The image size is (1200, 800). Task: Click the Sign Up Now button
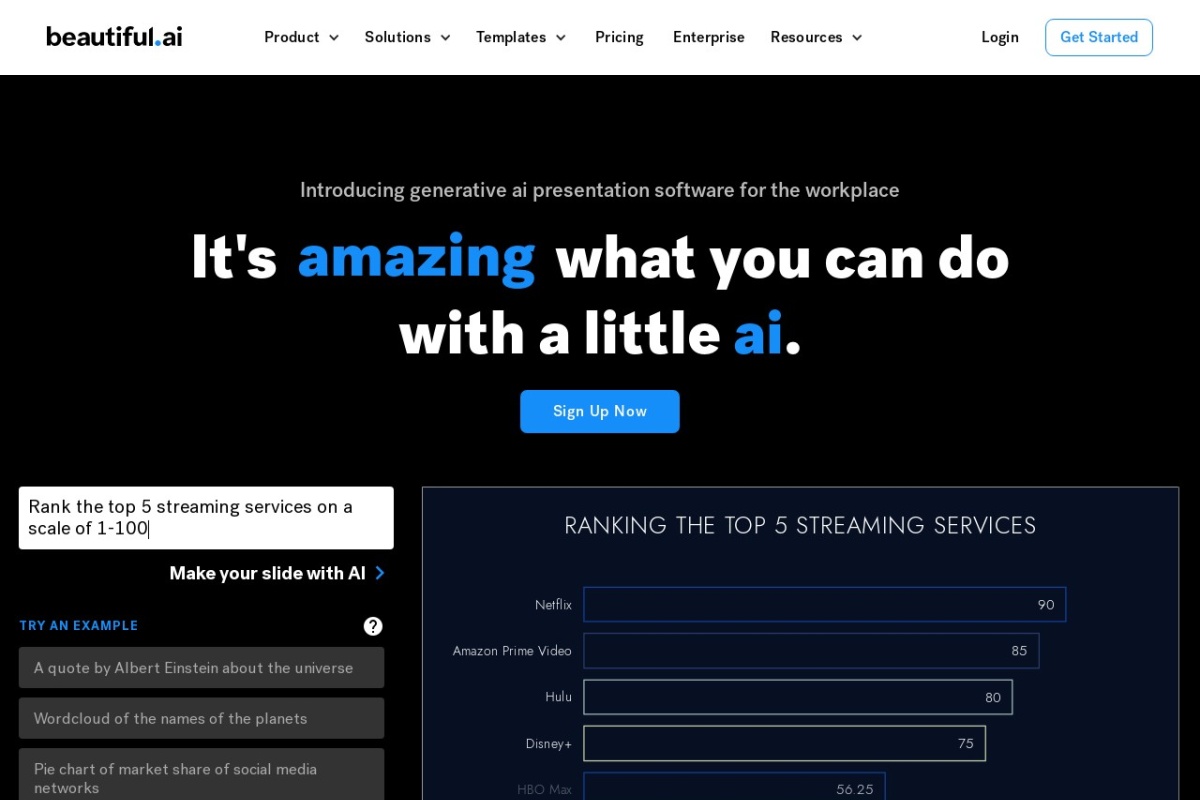(x=599, y=411)
